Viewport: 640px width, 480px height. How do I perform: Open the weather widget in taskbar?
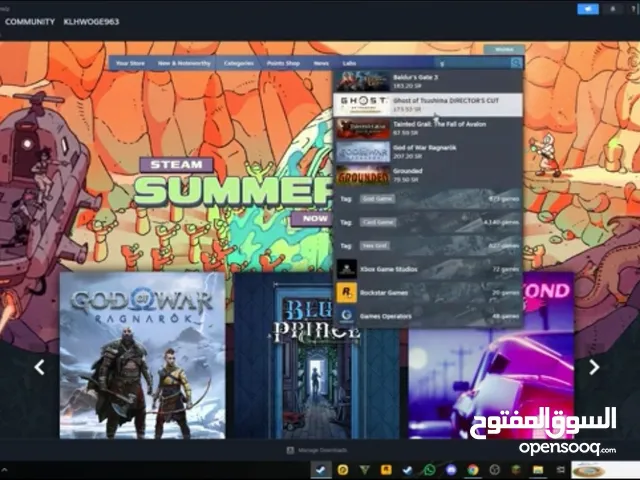pos(605,470)
